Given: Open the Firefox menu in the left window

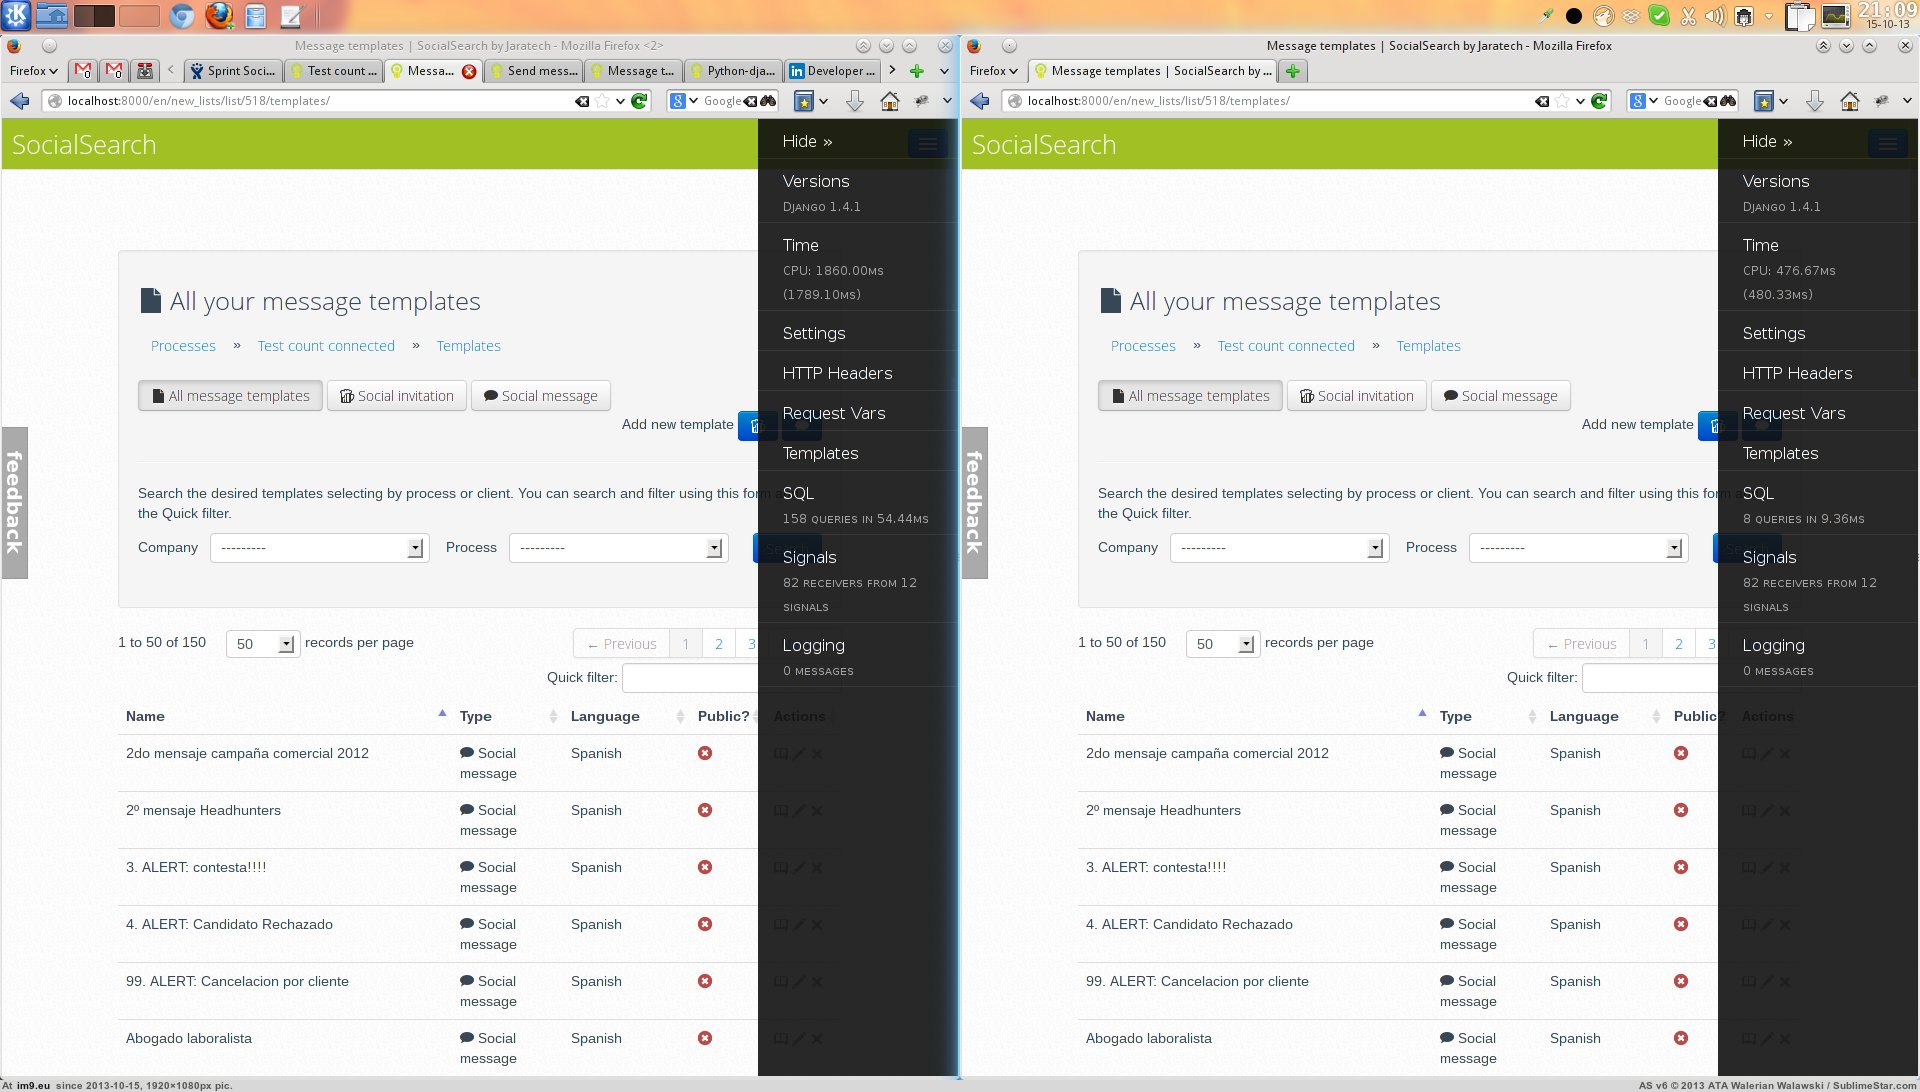Looking at the screenshot, I should [x=33, y=71].
